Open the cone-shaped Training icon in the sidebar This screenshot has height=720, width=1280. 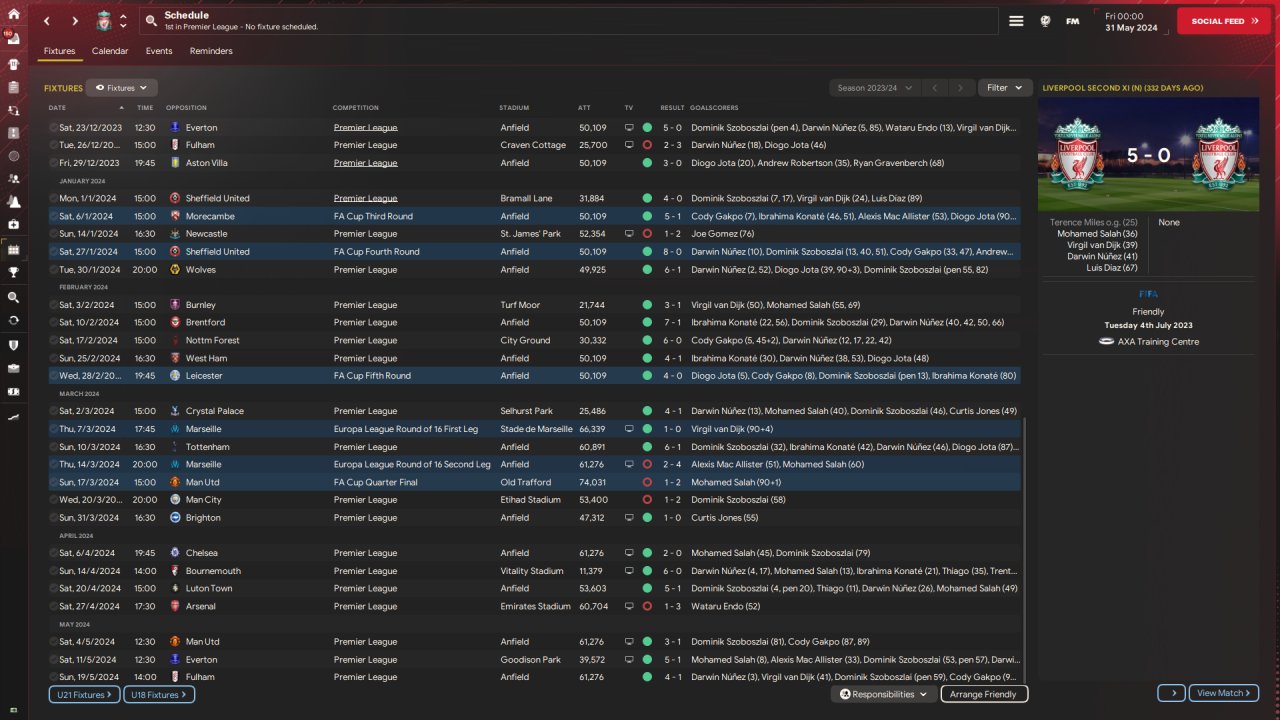tap(14, 202)
